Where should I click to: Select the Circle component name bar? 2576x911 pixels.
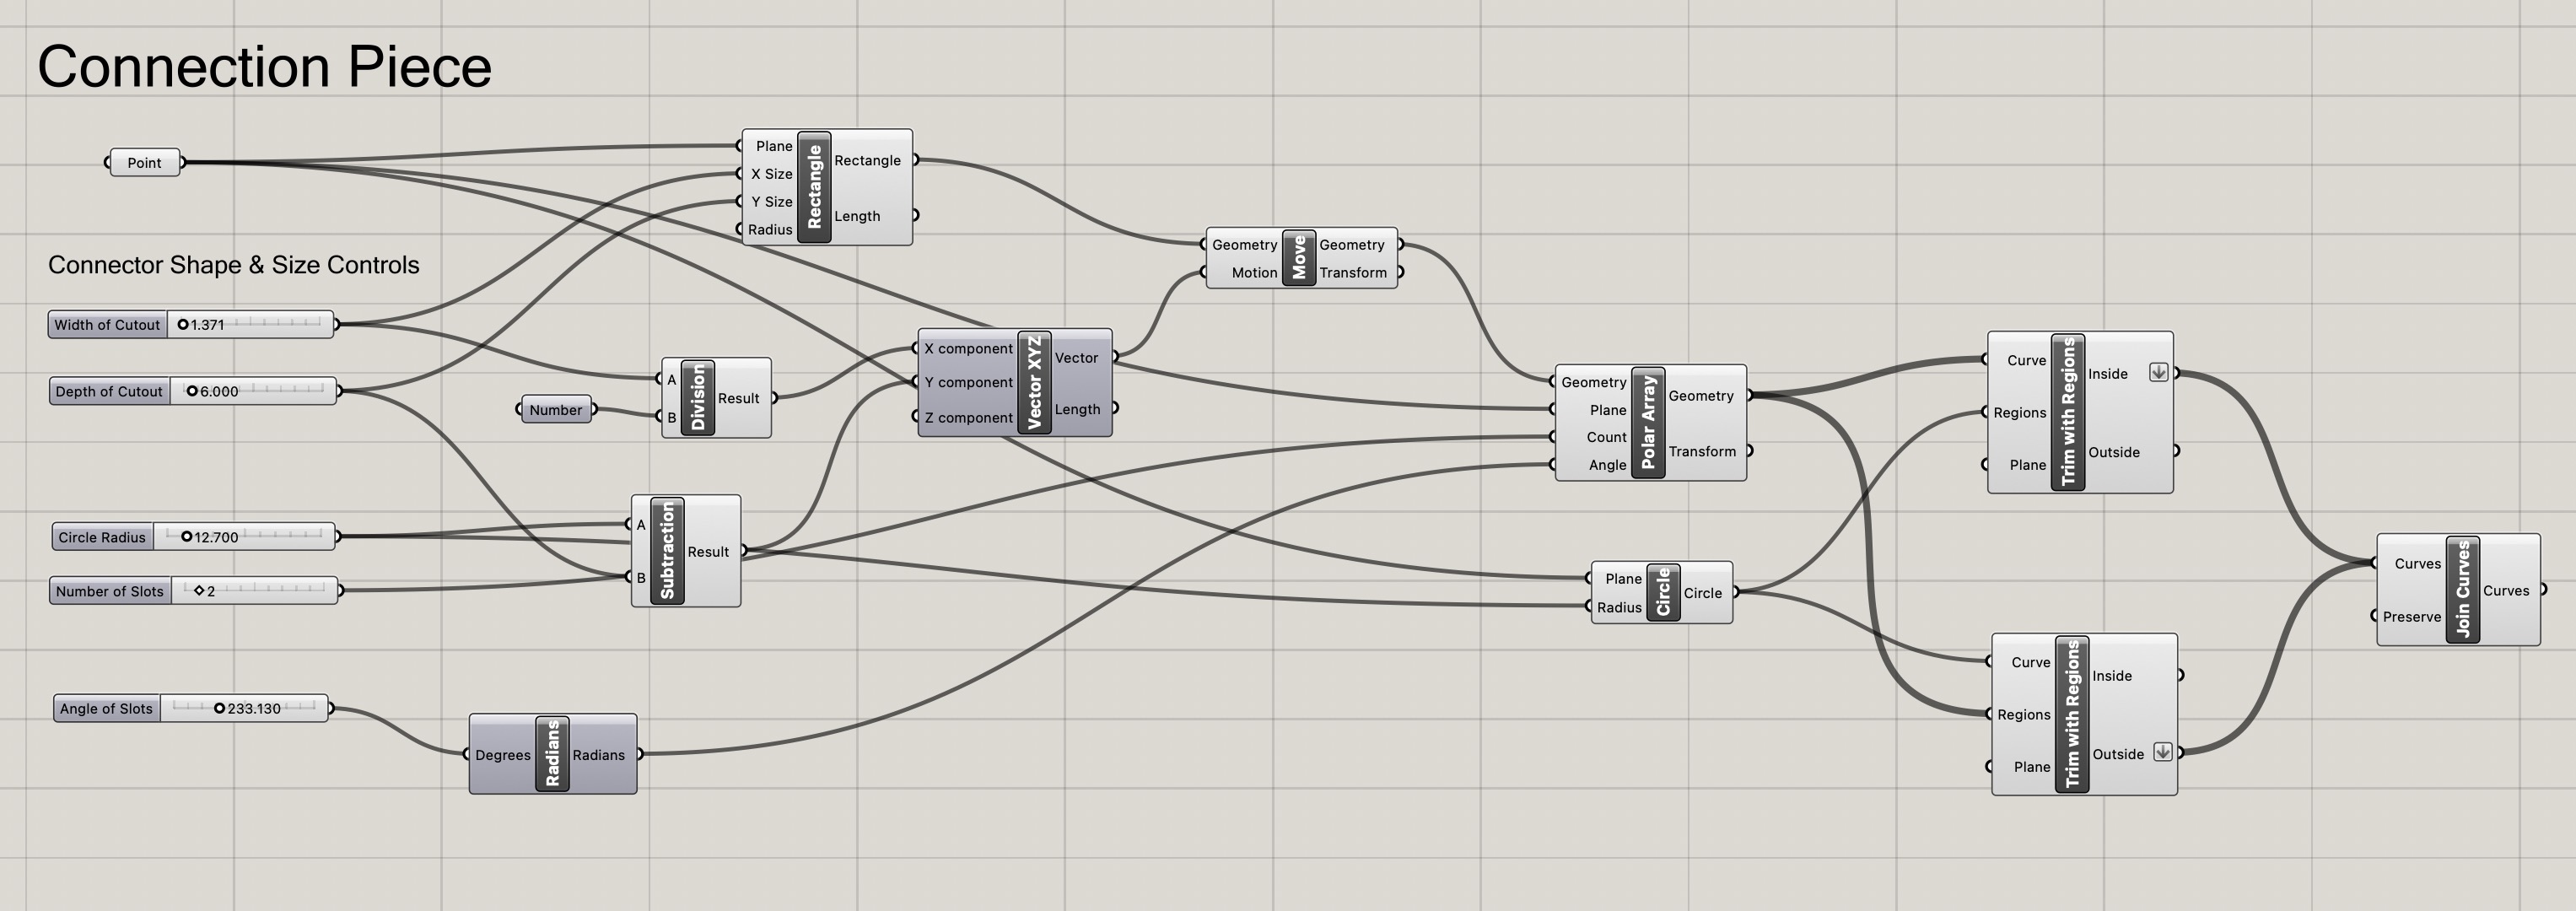click(1664, 592)
